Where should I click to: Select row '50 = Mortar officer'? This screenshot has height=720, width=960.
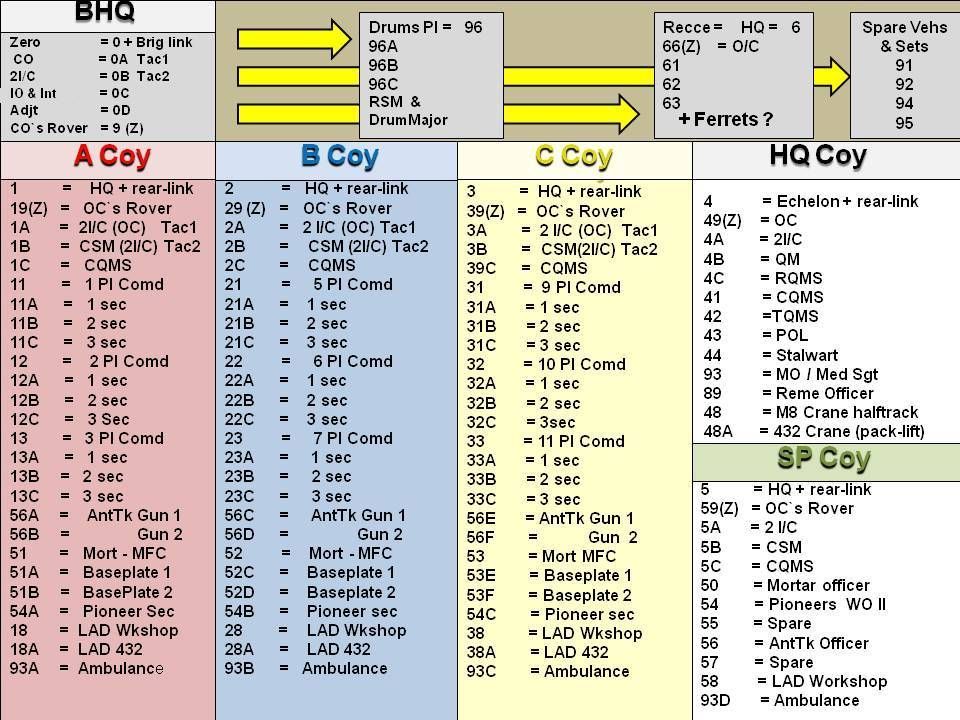tap(786, 585)
